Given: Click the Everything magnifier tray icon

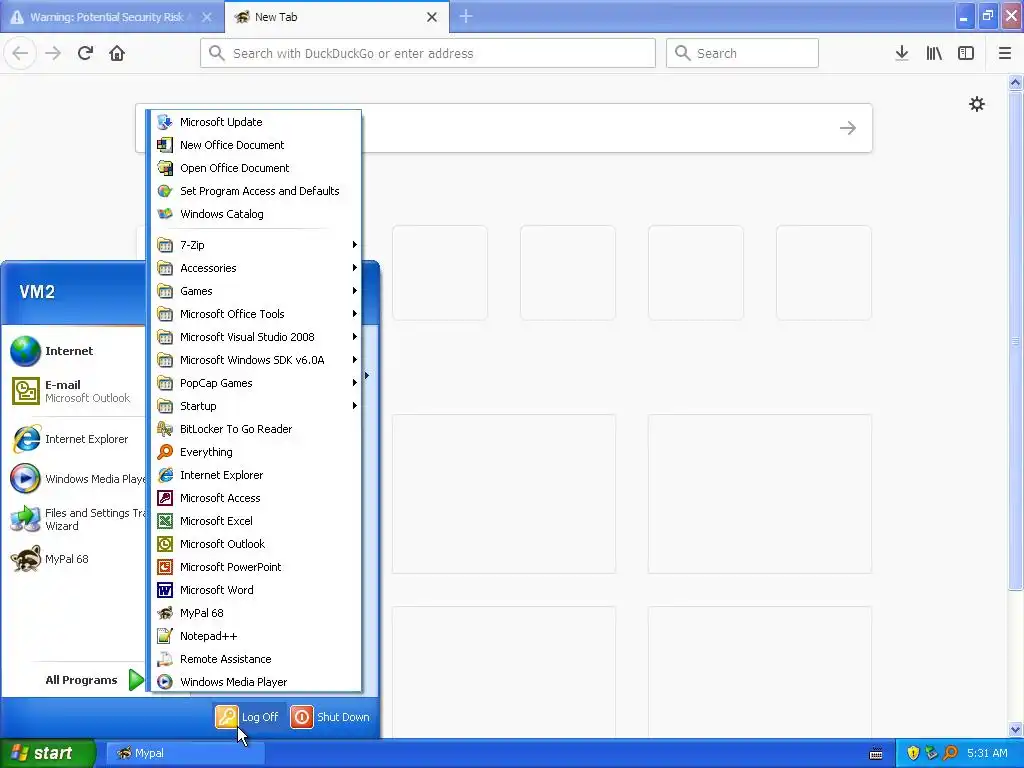Looking at the screenshot, I should [x=950, y=753].
